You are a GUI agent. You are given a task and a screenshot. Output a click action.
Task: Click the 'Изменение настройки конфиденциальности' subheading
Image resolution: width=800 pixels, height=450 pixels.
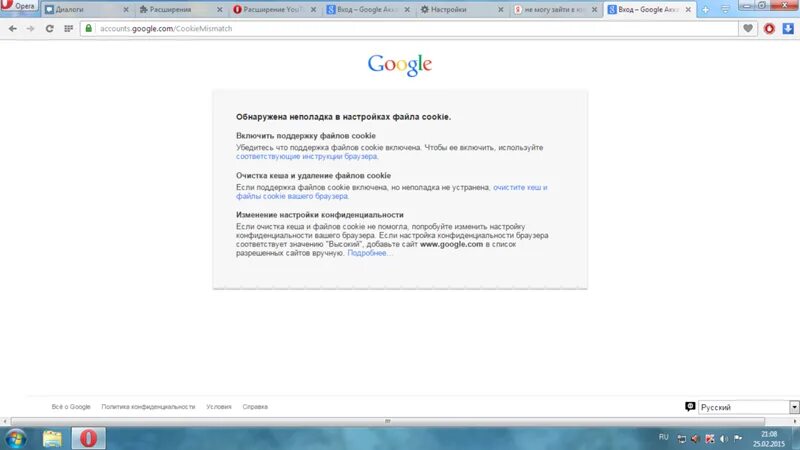pyautogui.click(x=319, y=215)
